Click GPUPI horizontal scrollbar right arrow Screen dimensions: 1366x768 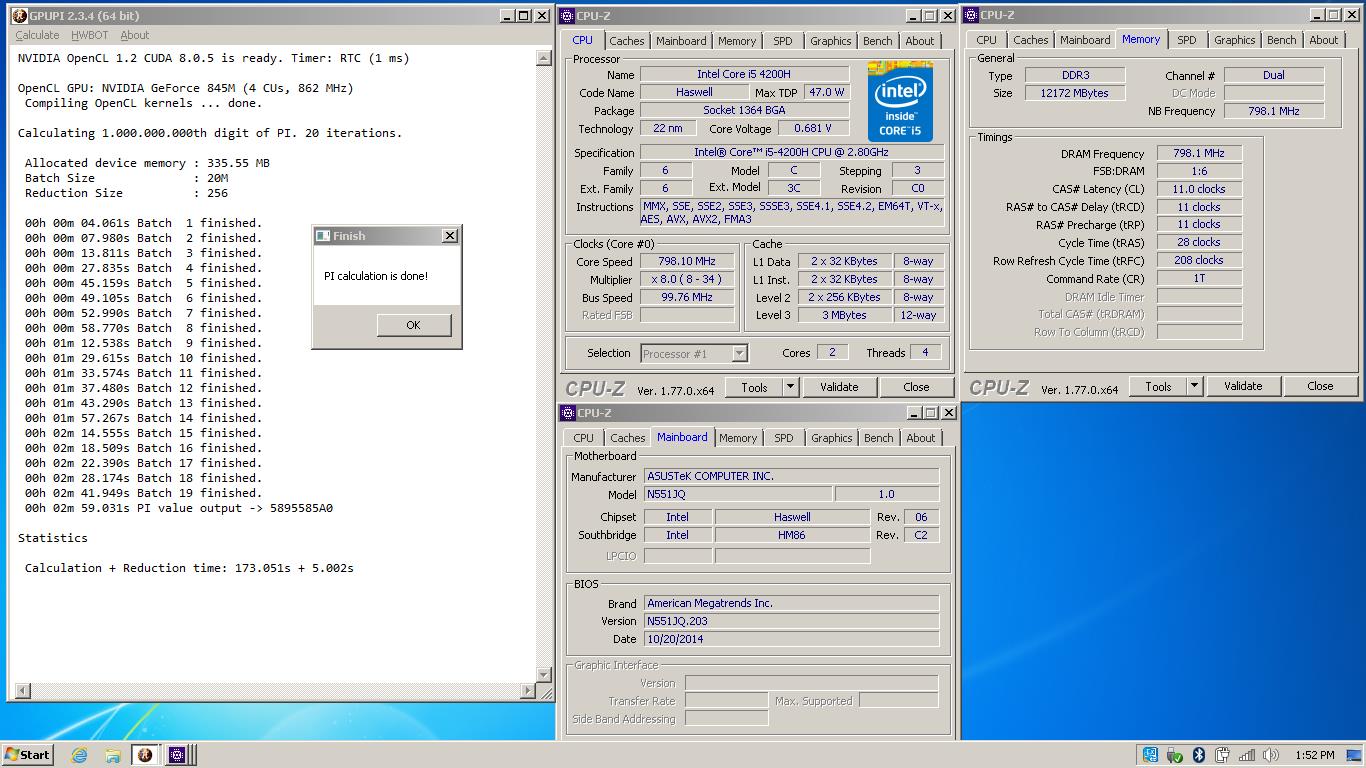click(529, 691)
